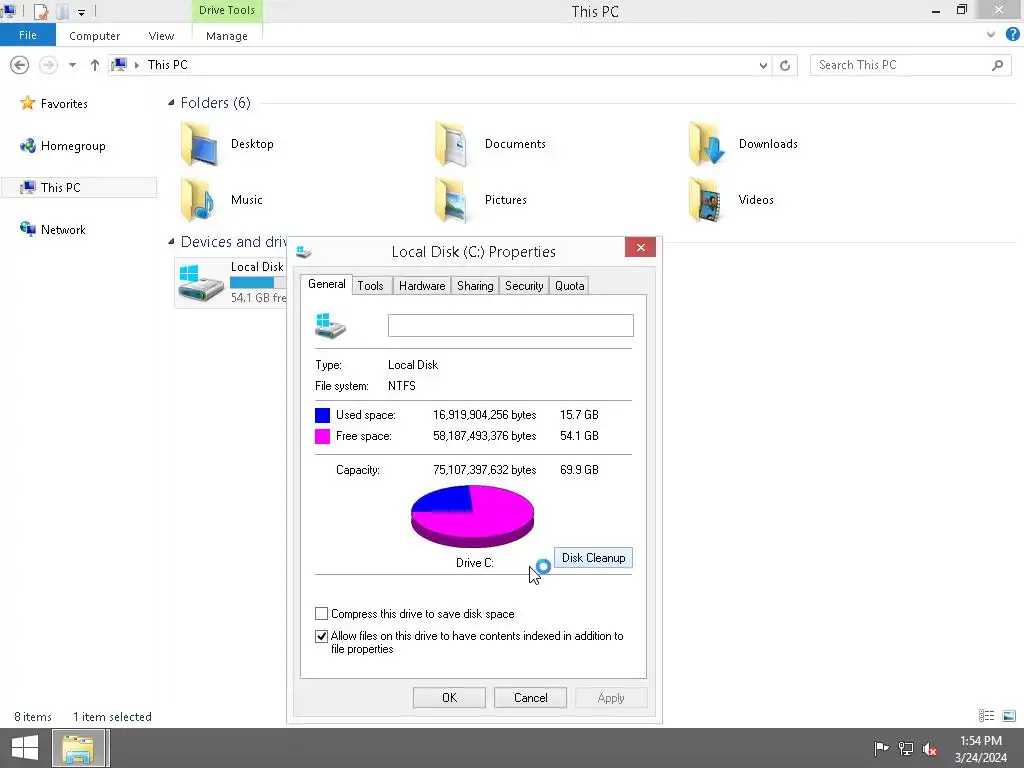The width and height of the screenshot is (1024, 768).
Task: Open the Computer ribbon tab
Action: [95, 36]
